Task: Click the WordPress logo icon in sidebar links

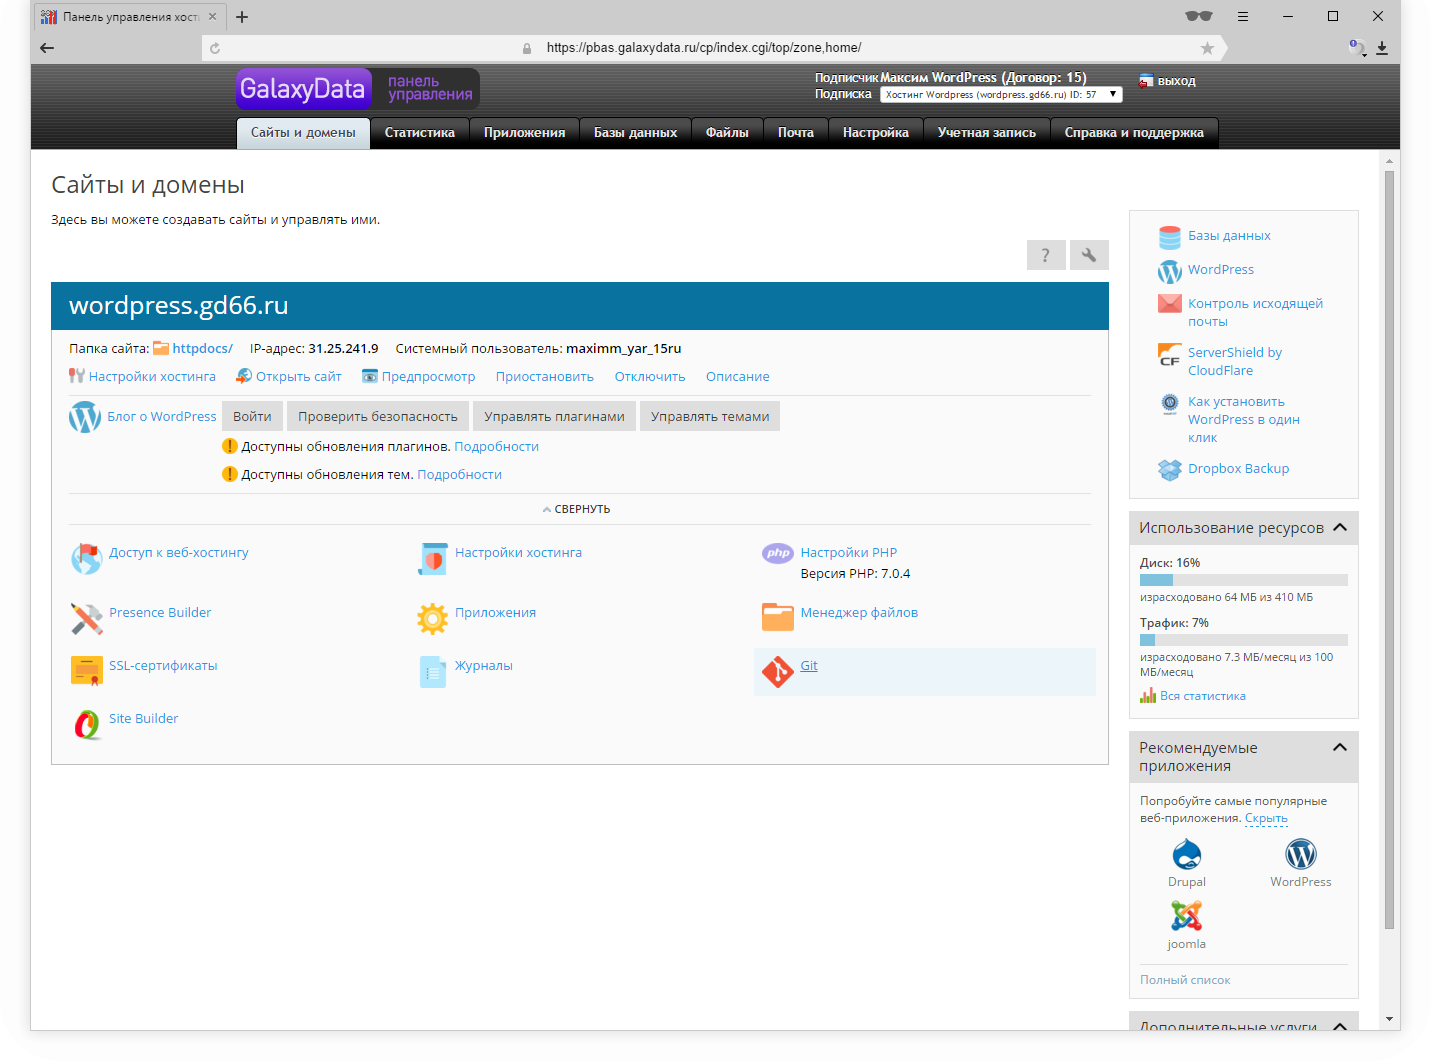Action: (1169, 271)
